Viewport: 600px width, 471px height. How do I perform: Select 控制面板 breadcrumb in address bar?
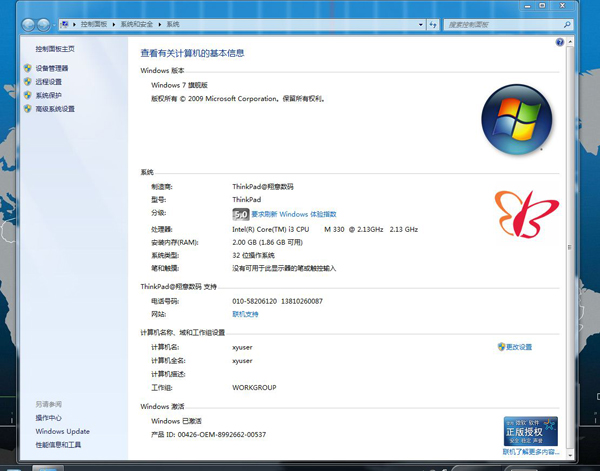point(94,24)
